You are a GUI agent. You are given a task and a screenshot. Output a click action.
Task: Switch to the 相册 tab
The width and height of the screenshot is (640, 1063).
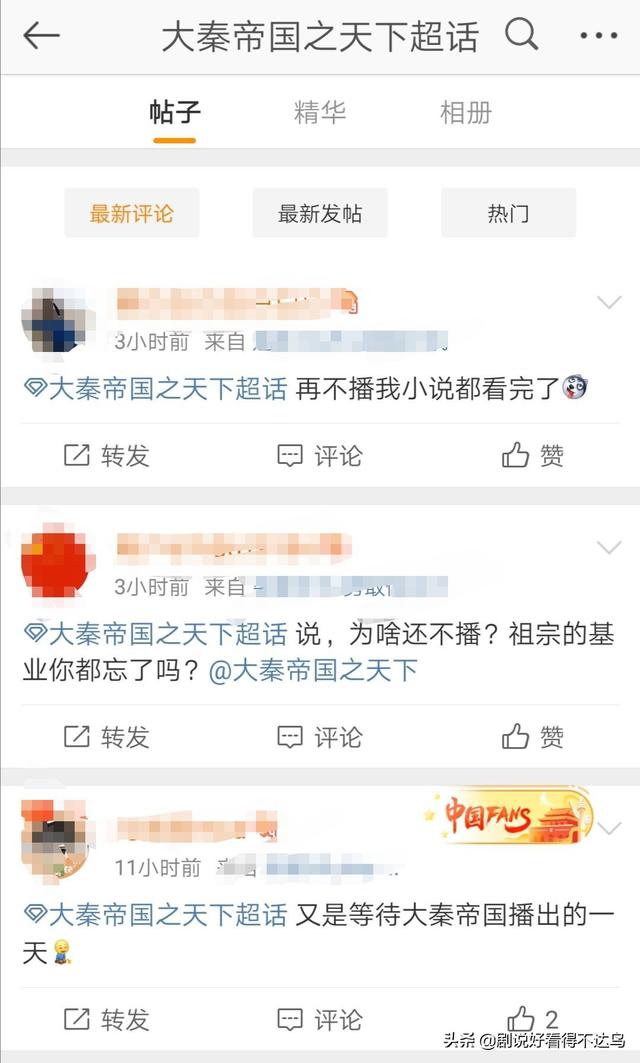[466, 112]
